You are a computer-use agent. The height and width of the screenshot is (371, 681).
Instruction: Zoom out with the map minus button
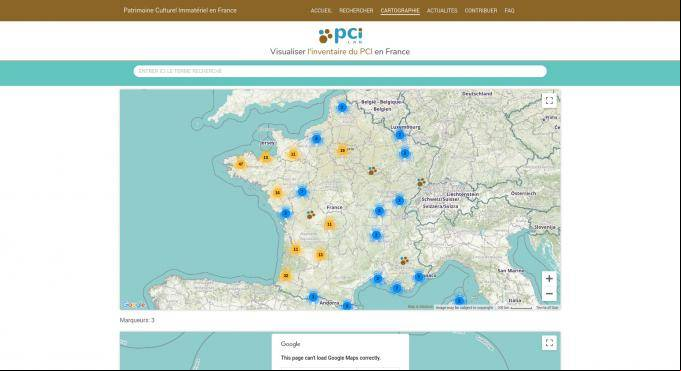(x=549, y=294)
